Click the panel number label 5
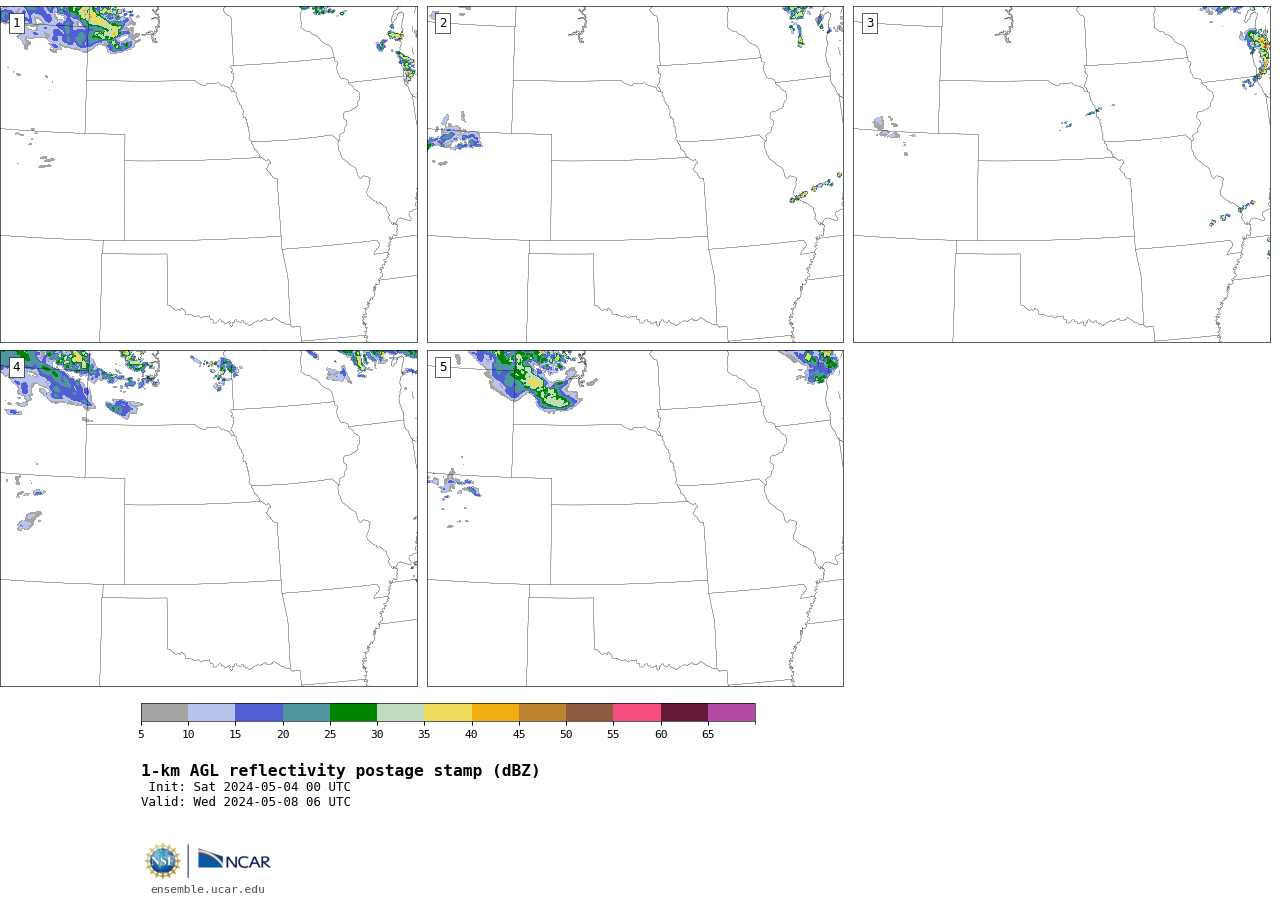 (443, 367)
